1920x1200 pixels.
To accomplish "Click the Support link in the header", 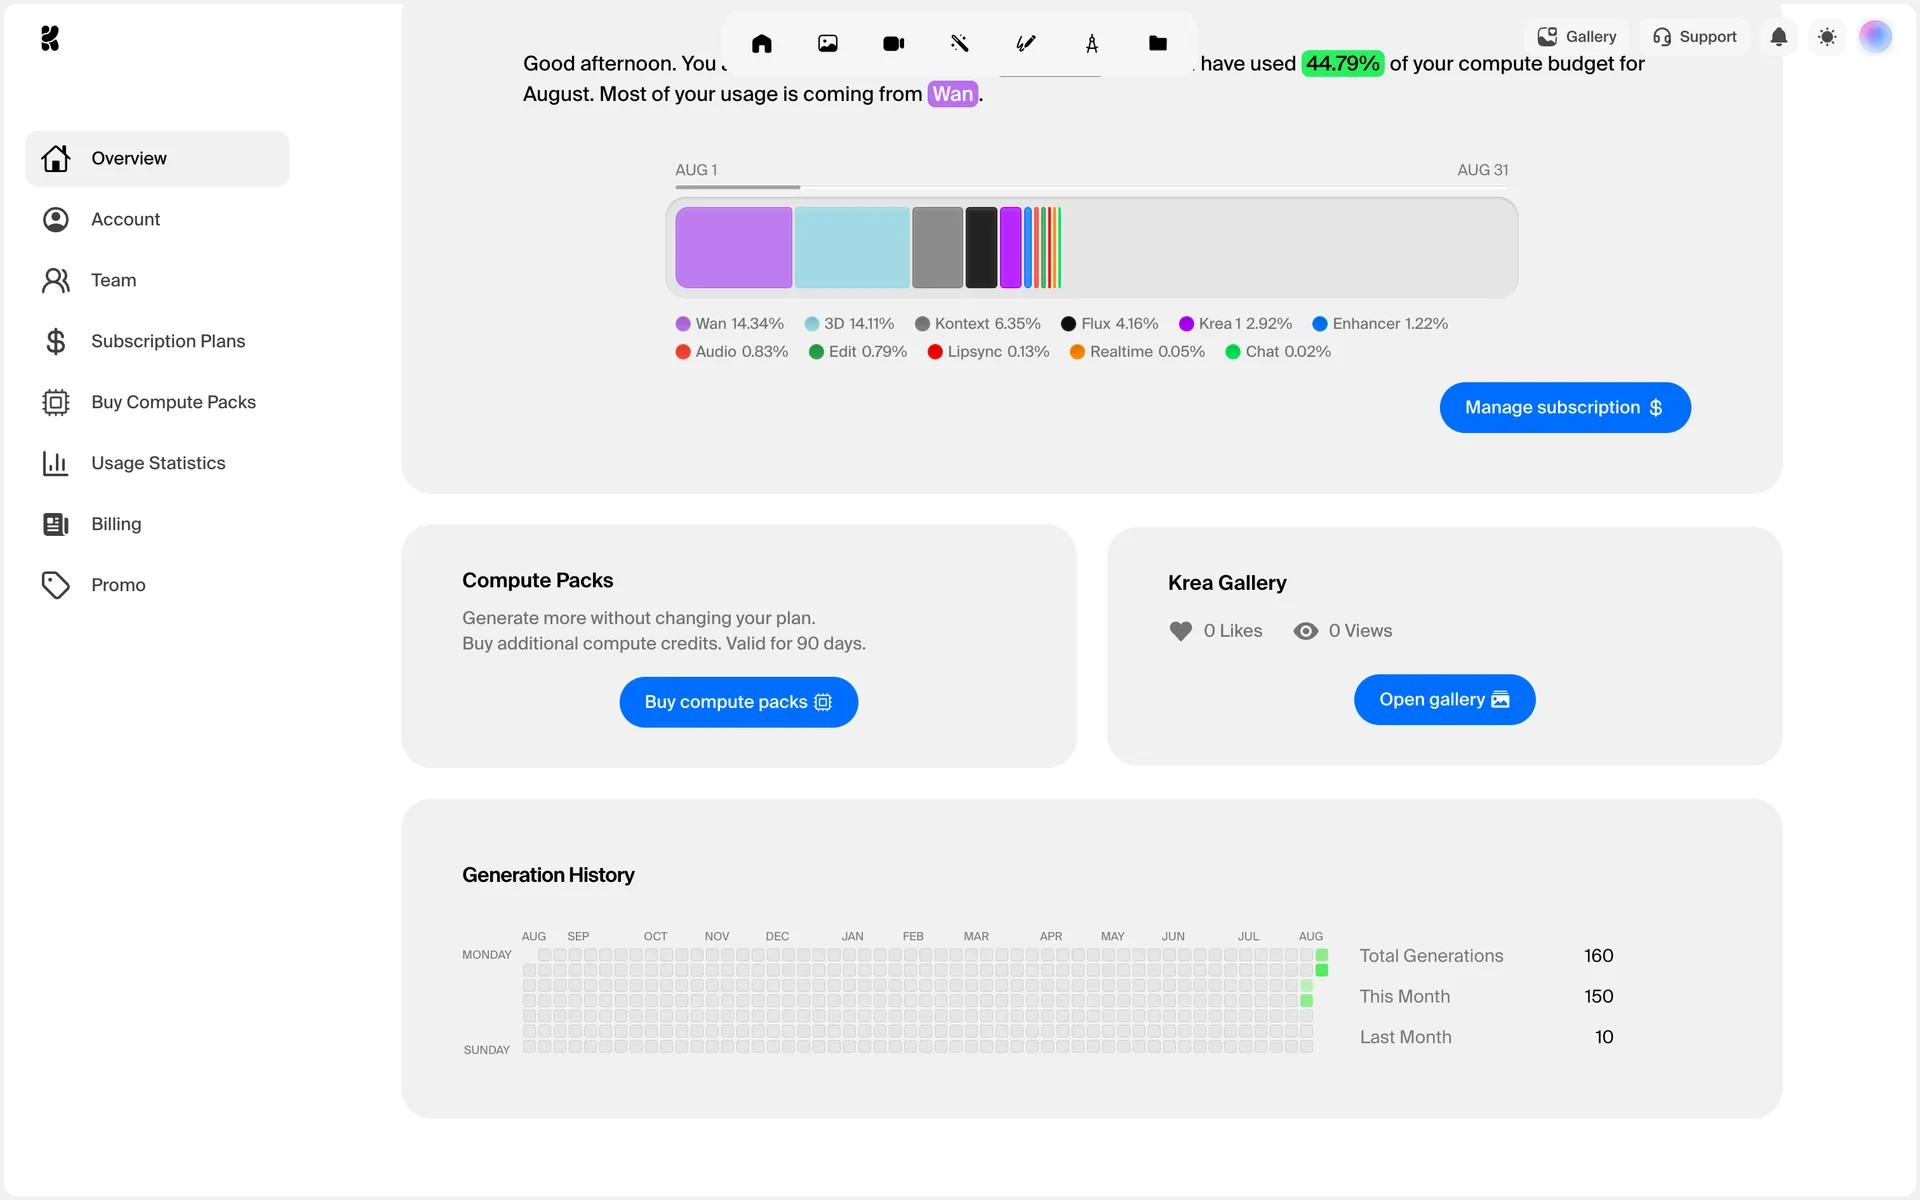I will 1695,37.
